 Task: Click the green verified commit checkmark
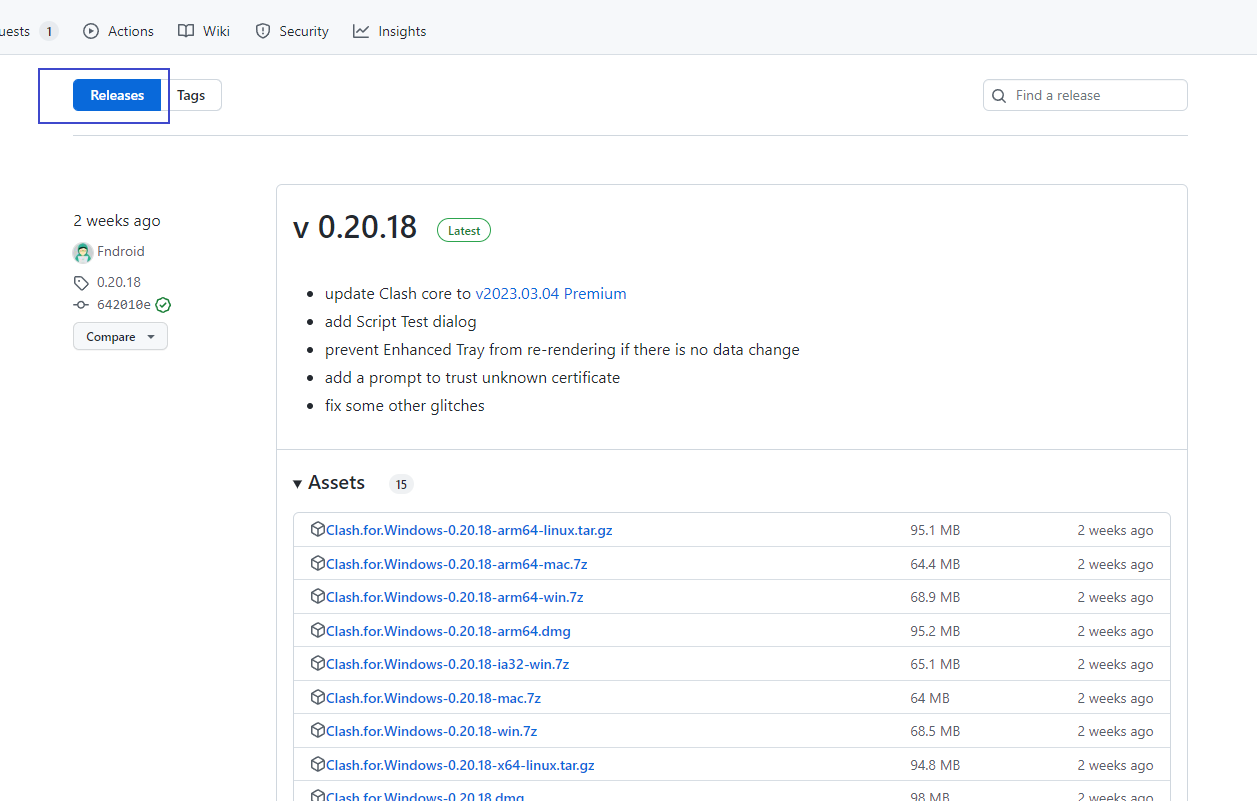coord(163,305)
